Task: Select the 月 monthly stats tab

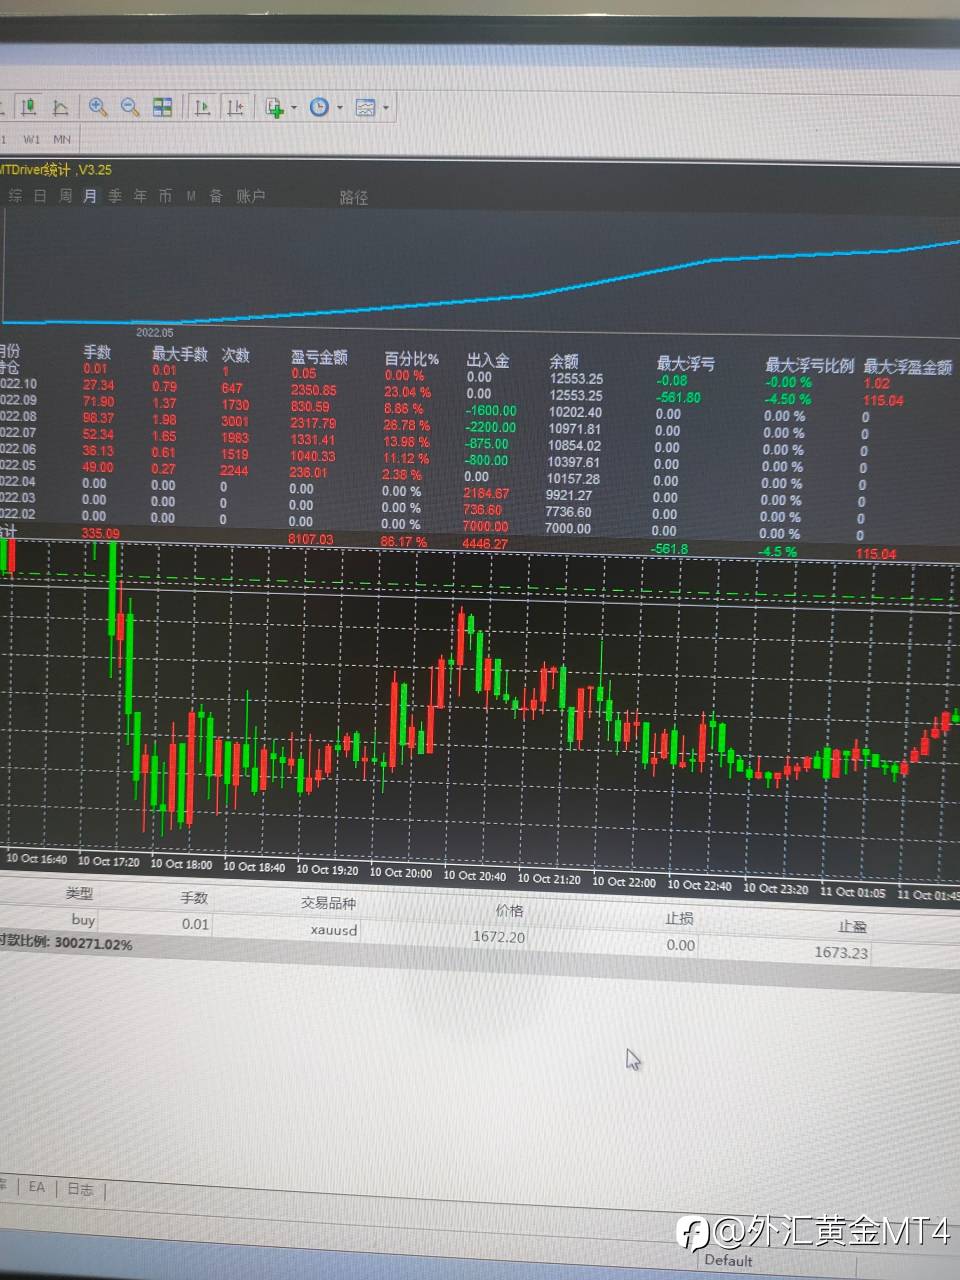Action: 90,196
